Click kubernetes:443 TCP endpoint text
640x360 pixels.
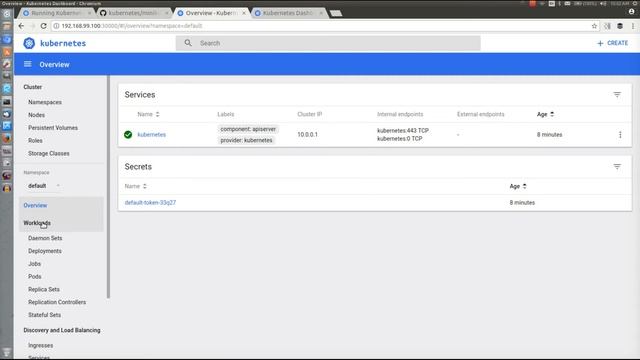pyautogui.click(x=403, y=131)
